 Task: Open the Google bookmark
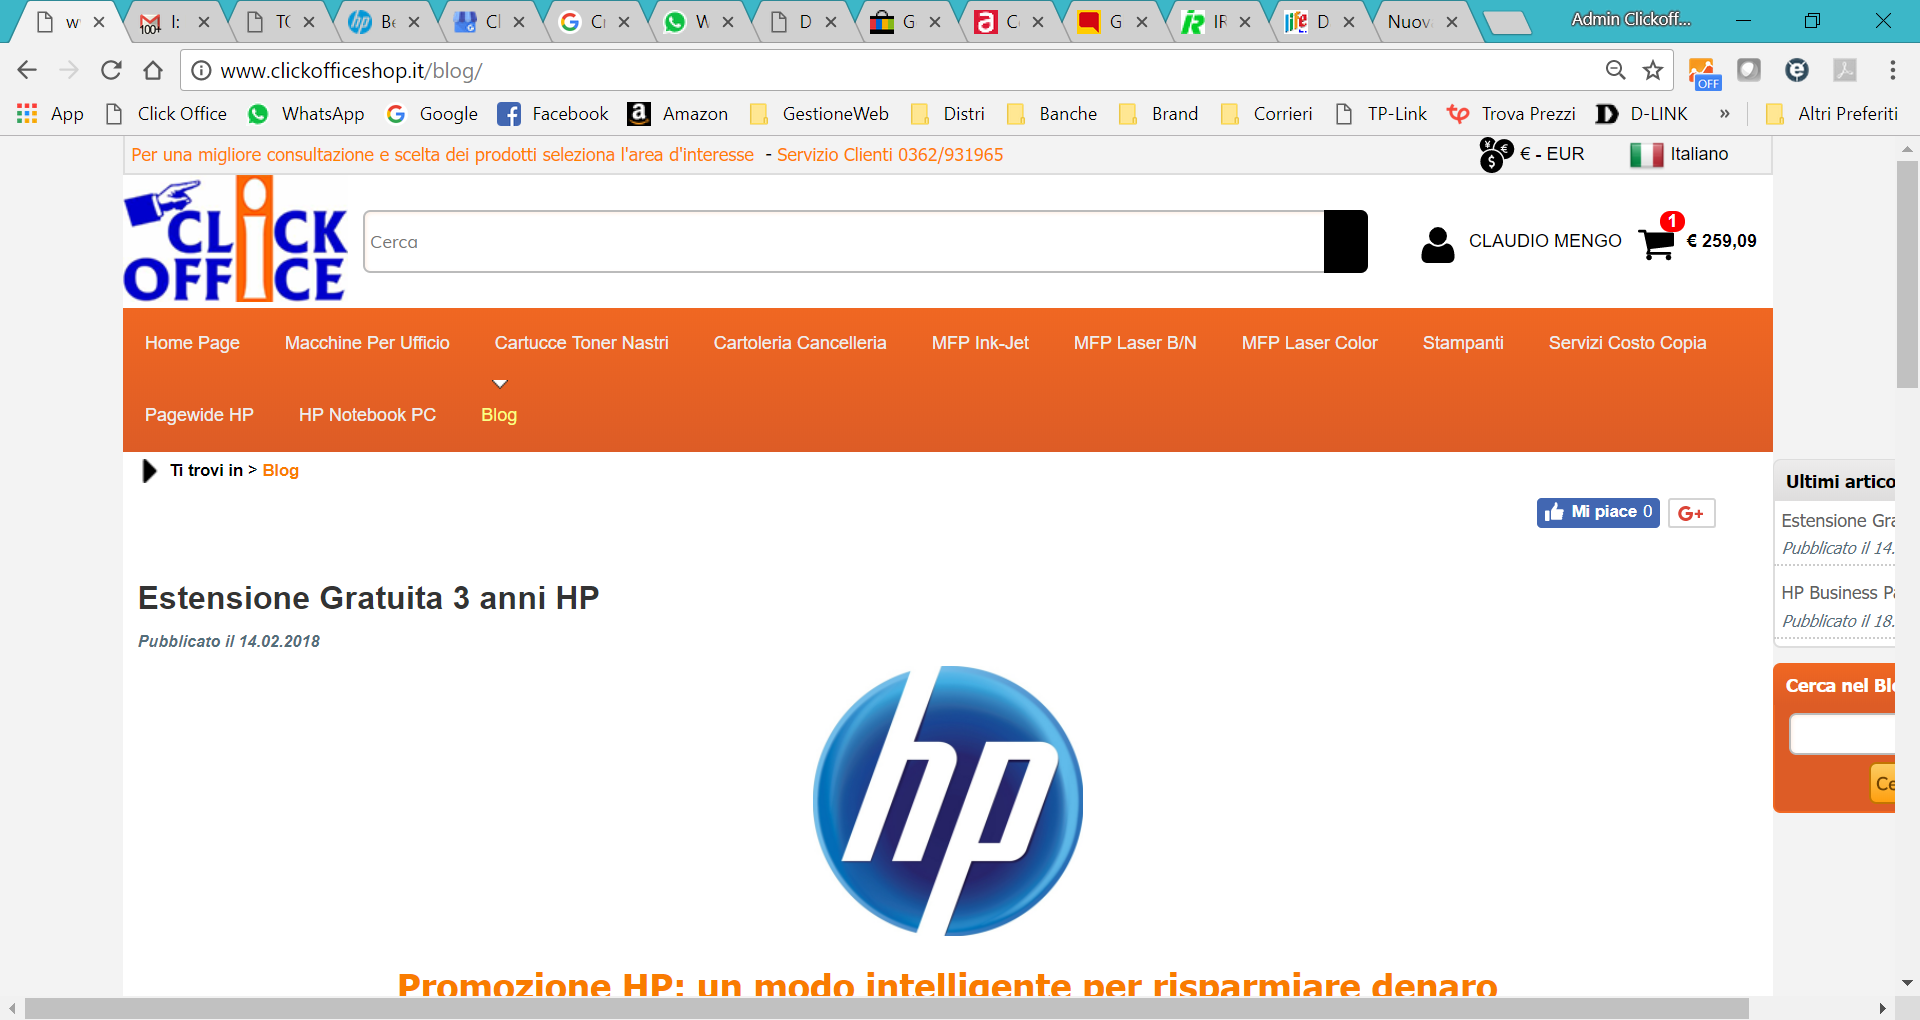point(432,114)
